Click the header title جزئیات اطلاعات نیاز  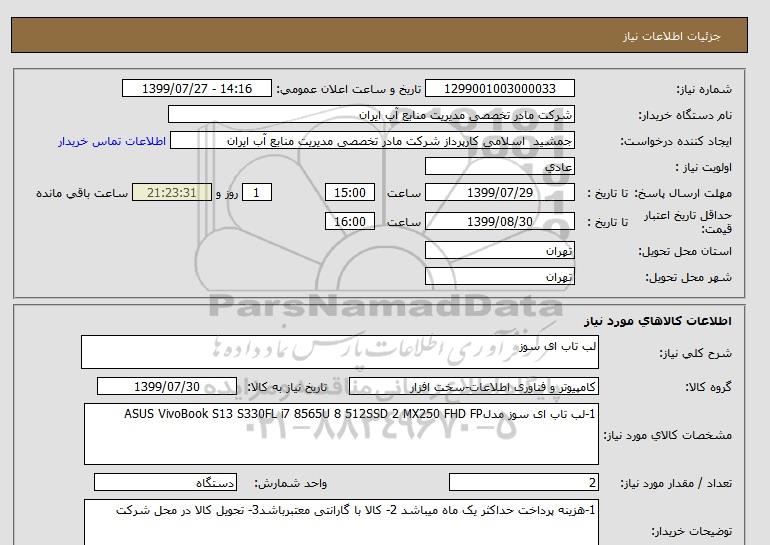671,36
